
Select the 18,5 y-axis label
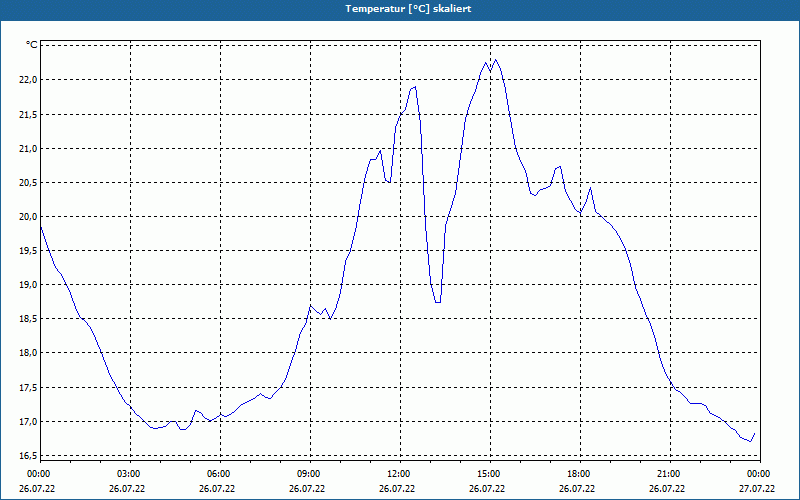pyautogui.click(x=29, y=319)
